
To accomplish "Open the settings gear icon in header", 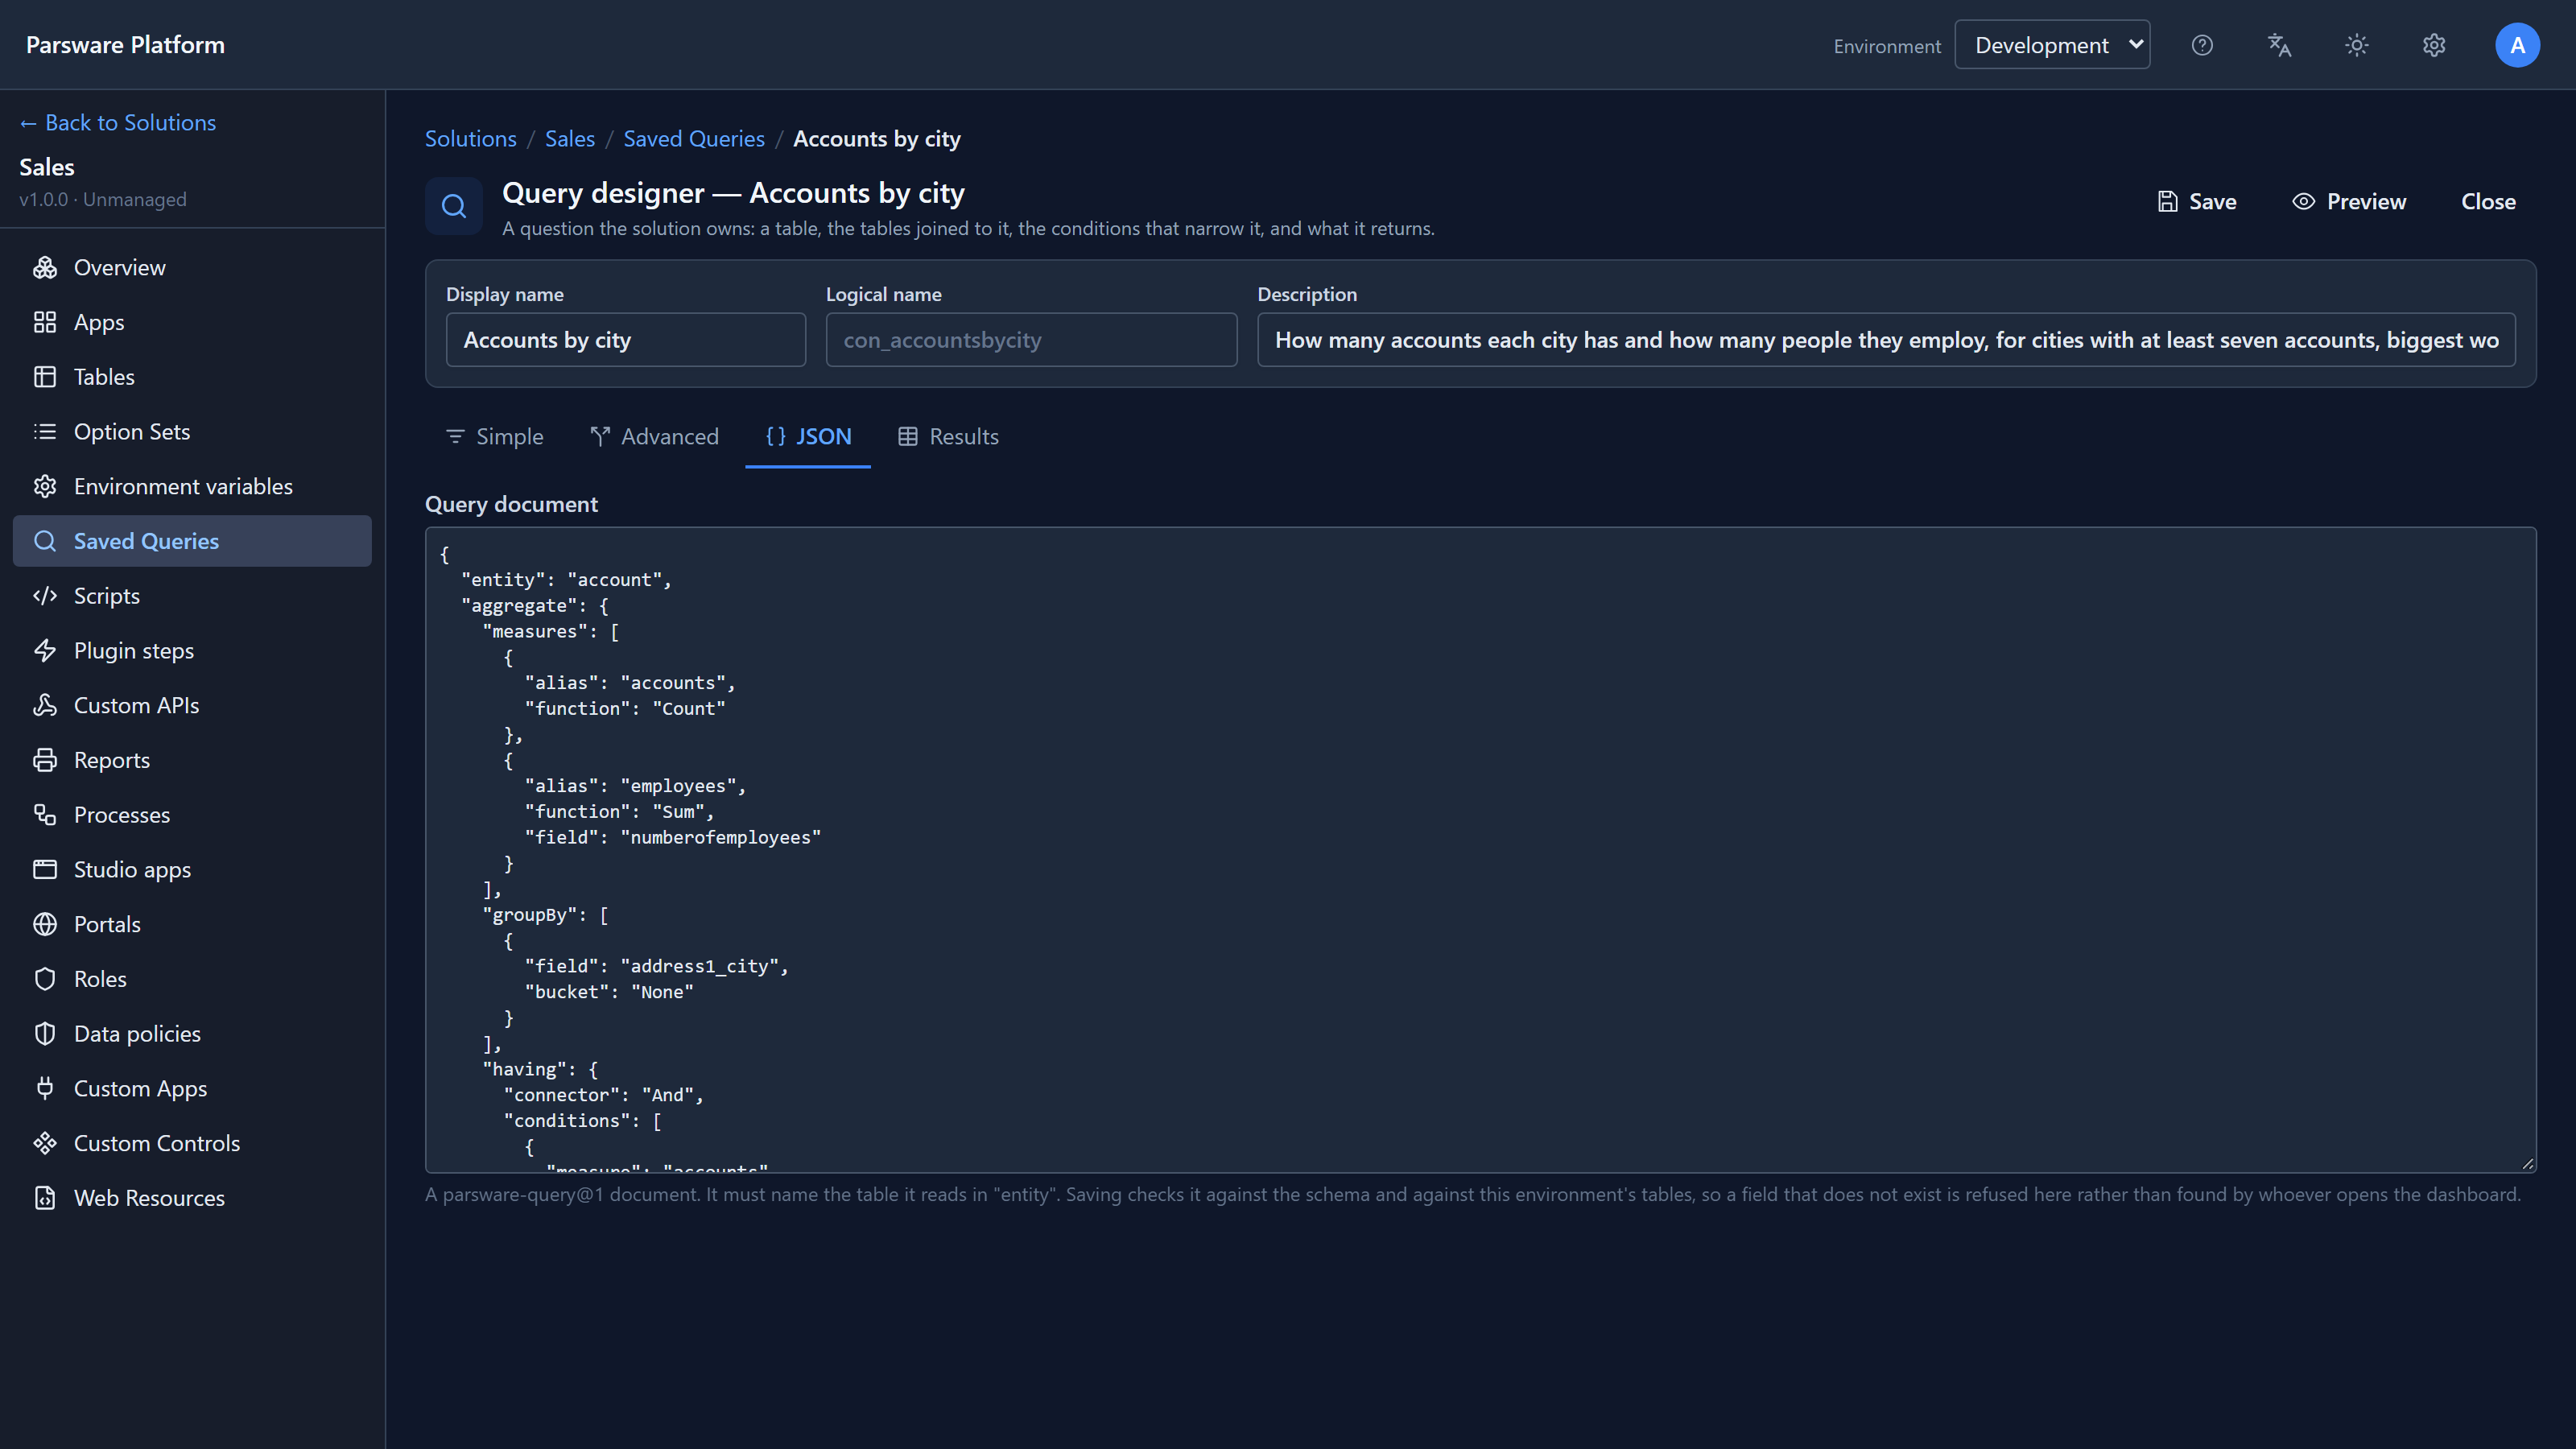I will 2434,45.
